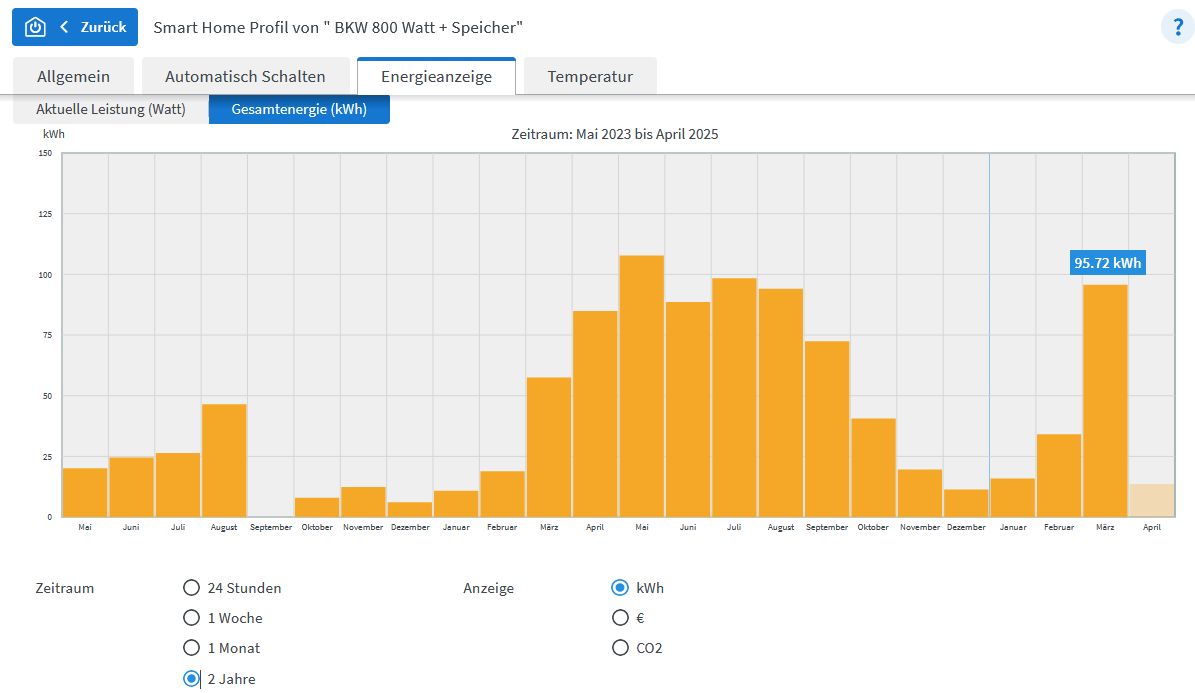Show Aktuelle Leistung (Watt) view
This screenshot has height=693, width=1195.
click(111, 109)
